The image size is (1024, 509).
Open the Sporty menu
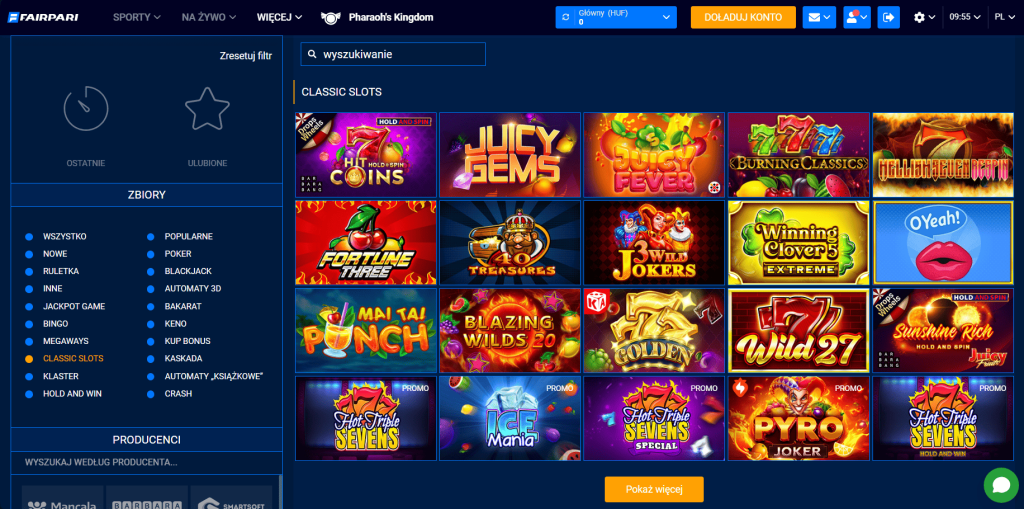pyautogui.click(x=136, y=18)
